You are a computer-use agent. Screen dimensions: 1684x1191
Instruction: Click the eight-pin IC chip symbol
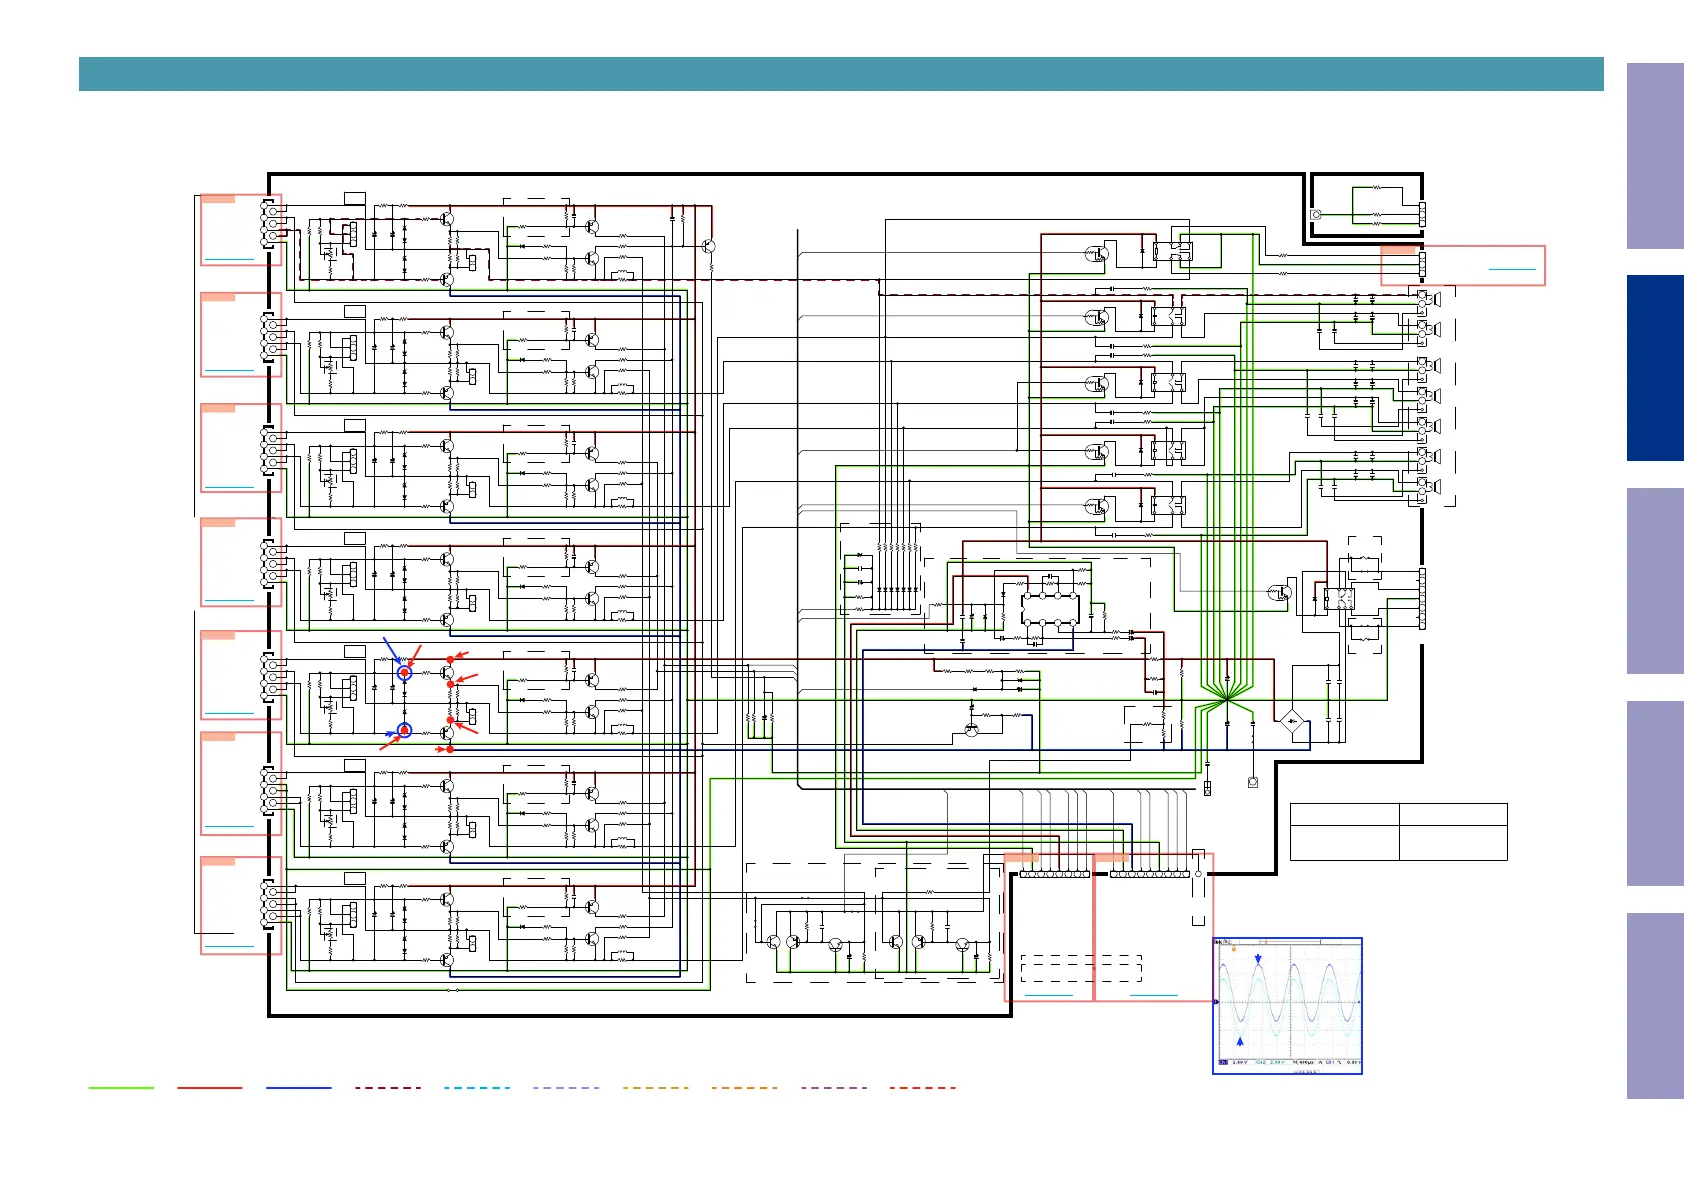(x=1050, y=609)
